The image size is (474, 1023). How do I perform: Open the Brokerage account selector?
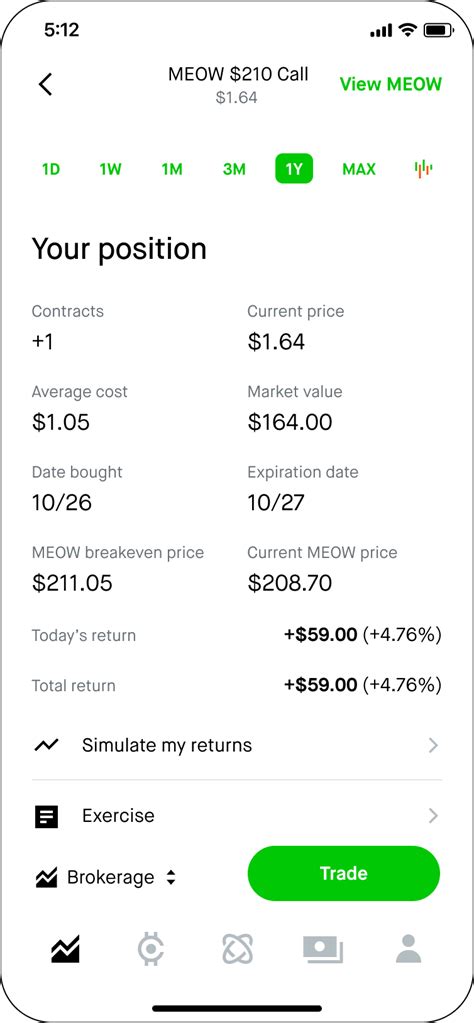[x=105, y=878]
